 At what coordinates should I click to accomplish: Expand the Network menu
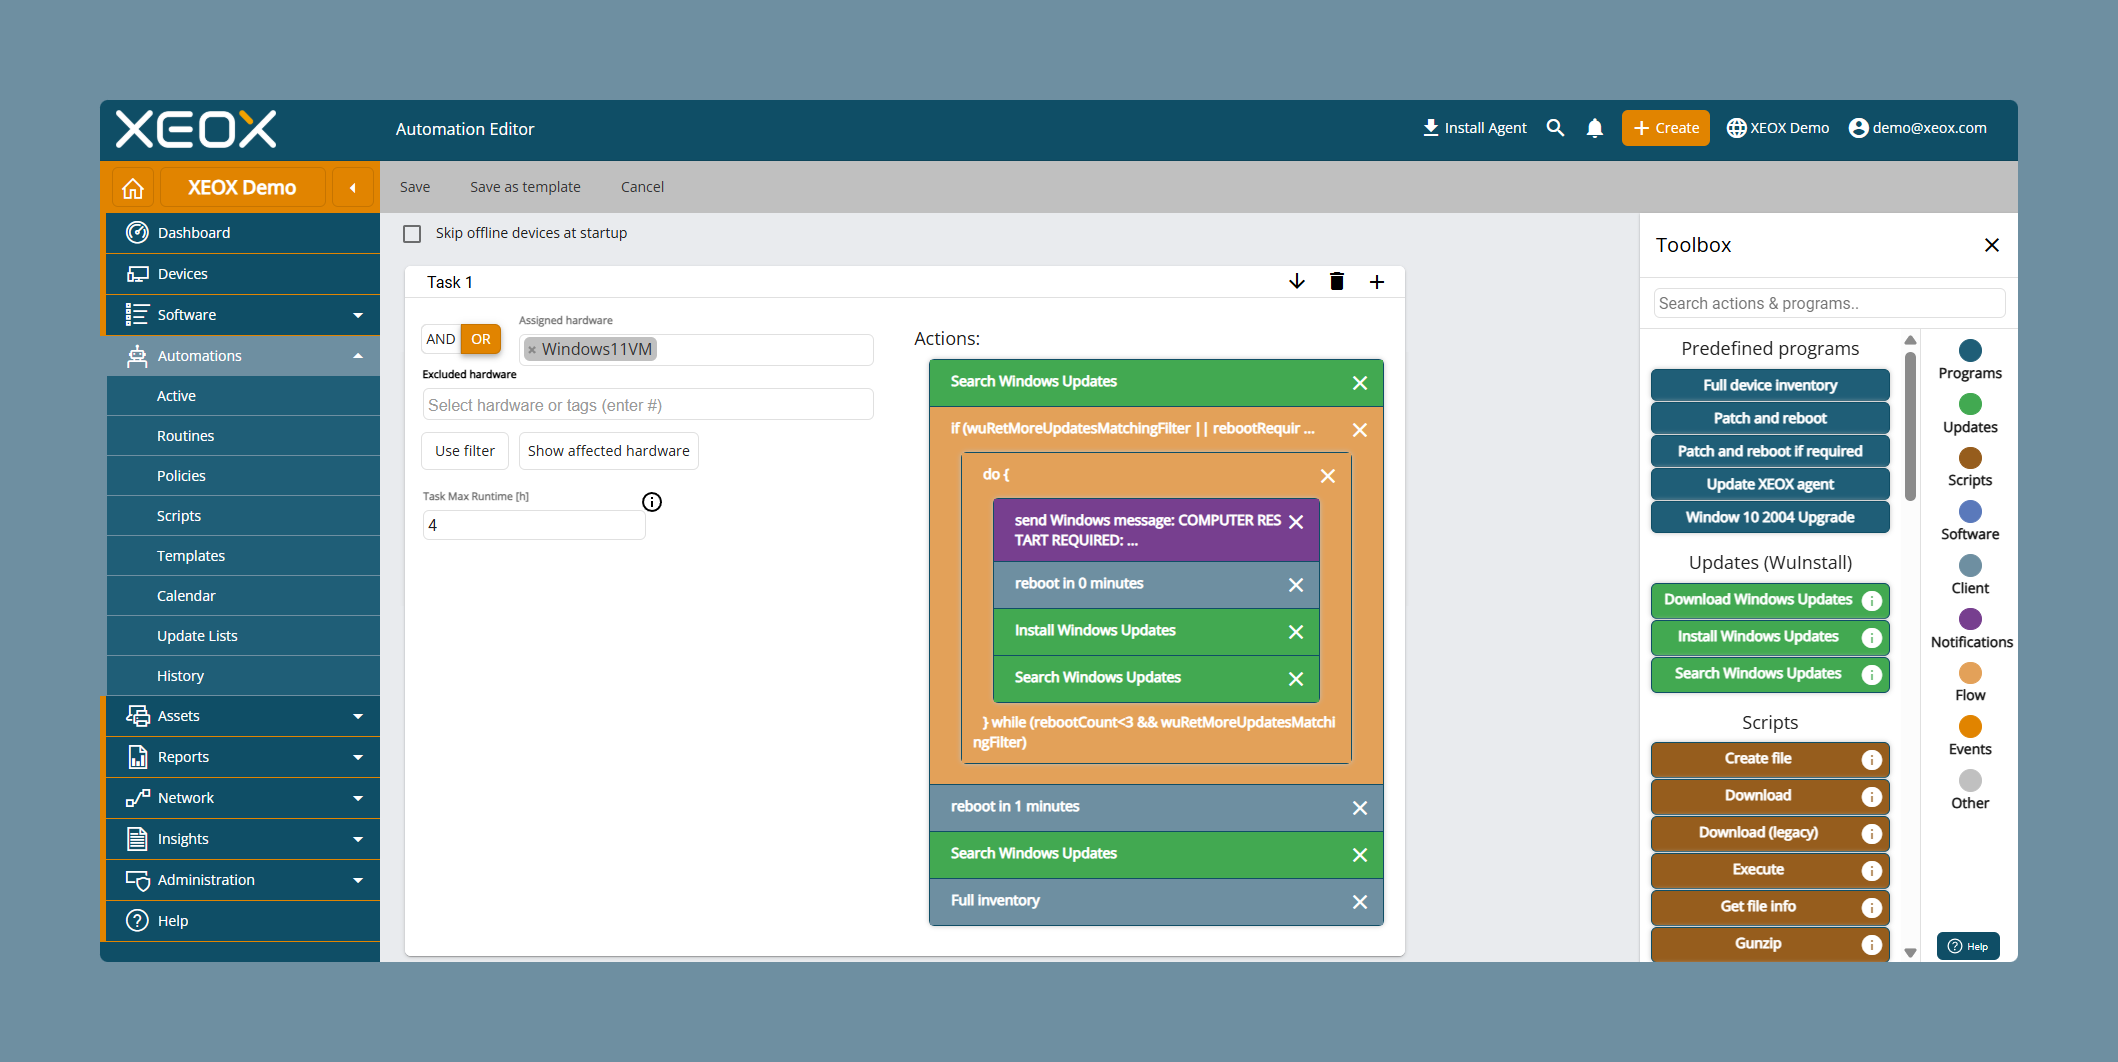tap(358, 798)
